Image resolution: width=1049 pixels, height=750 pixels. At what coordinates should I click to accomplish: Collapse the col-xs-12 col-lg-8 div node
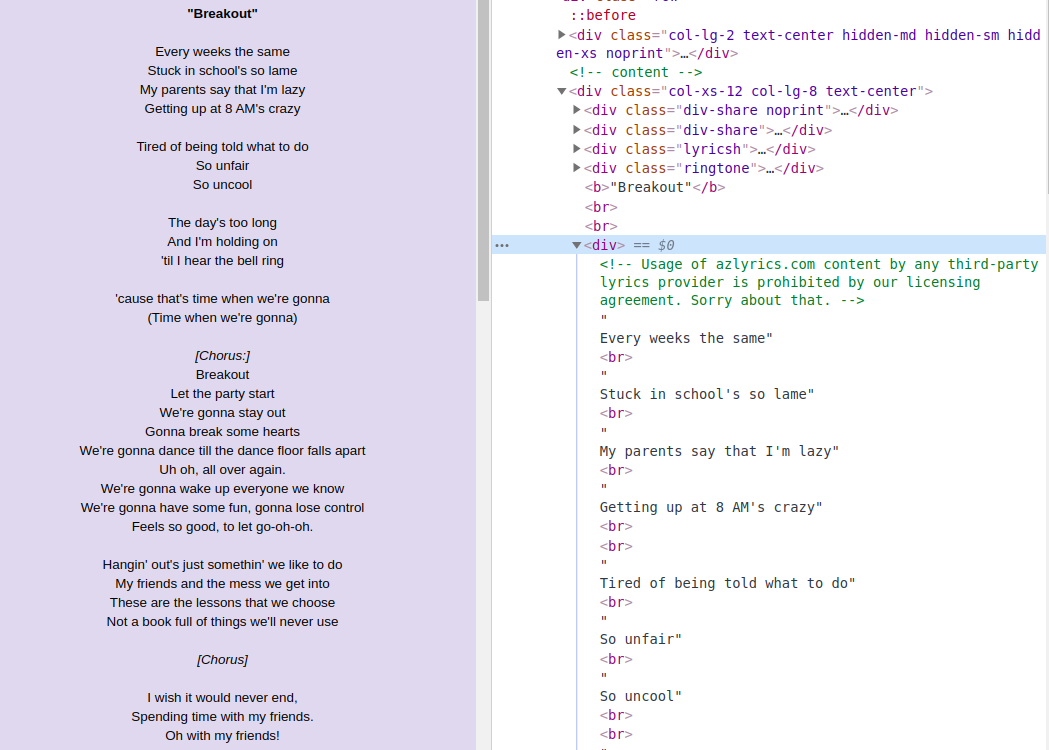562,91
